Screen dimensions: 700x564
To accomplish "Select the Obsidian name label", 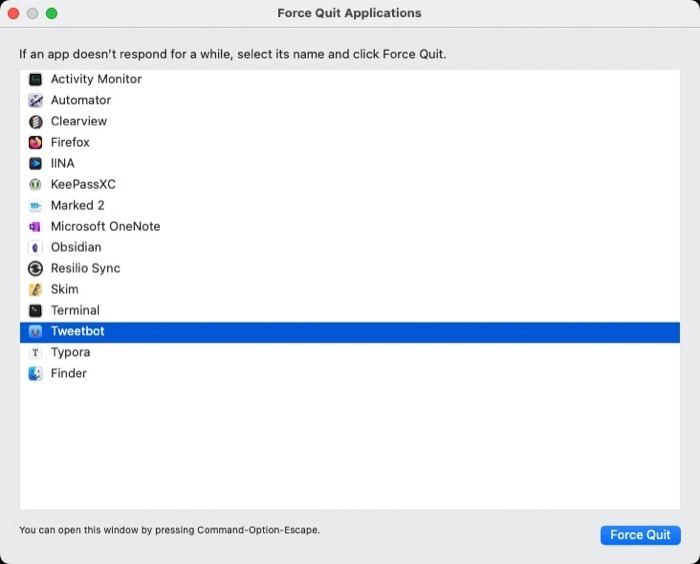I will click(76, 247).
